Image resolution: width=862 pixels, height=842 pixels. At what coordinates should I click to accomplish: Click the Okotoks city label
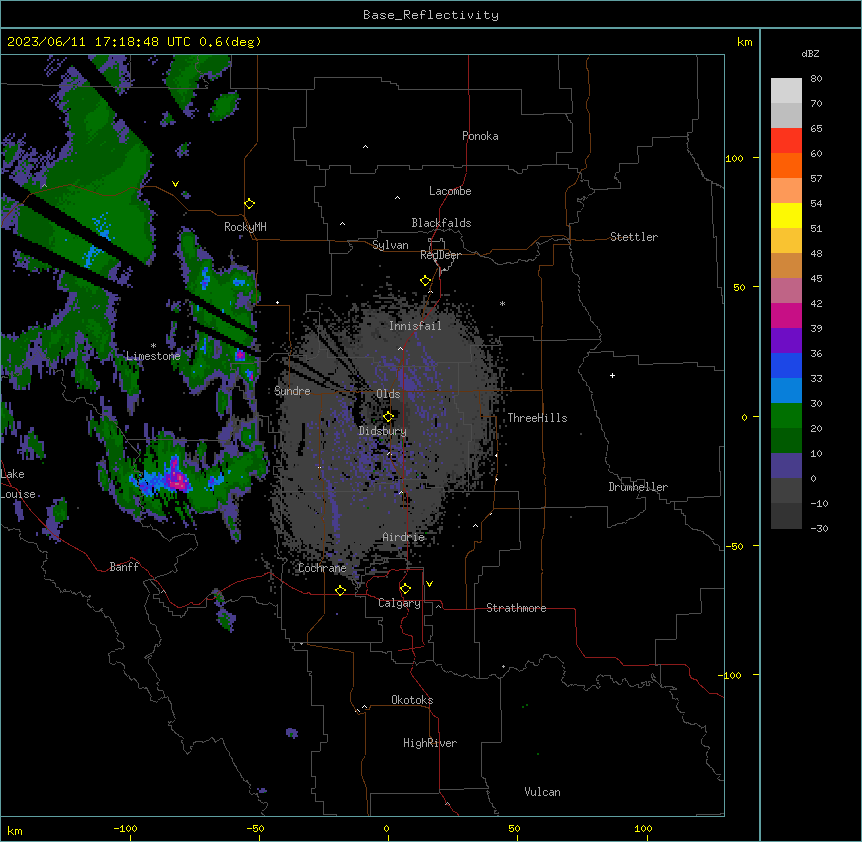click(412, 700)
